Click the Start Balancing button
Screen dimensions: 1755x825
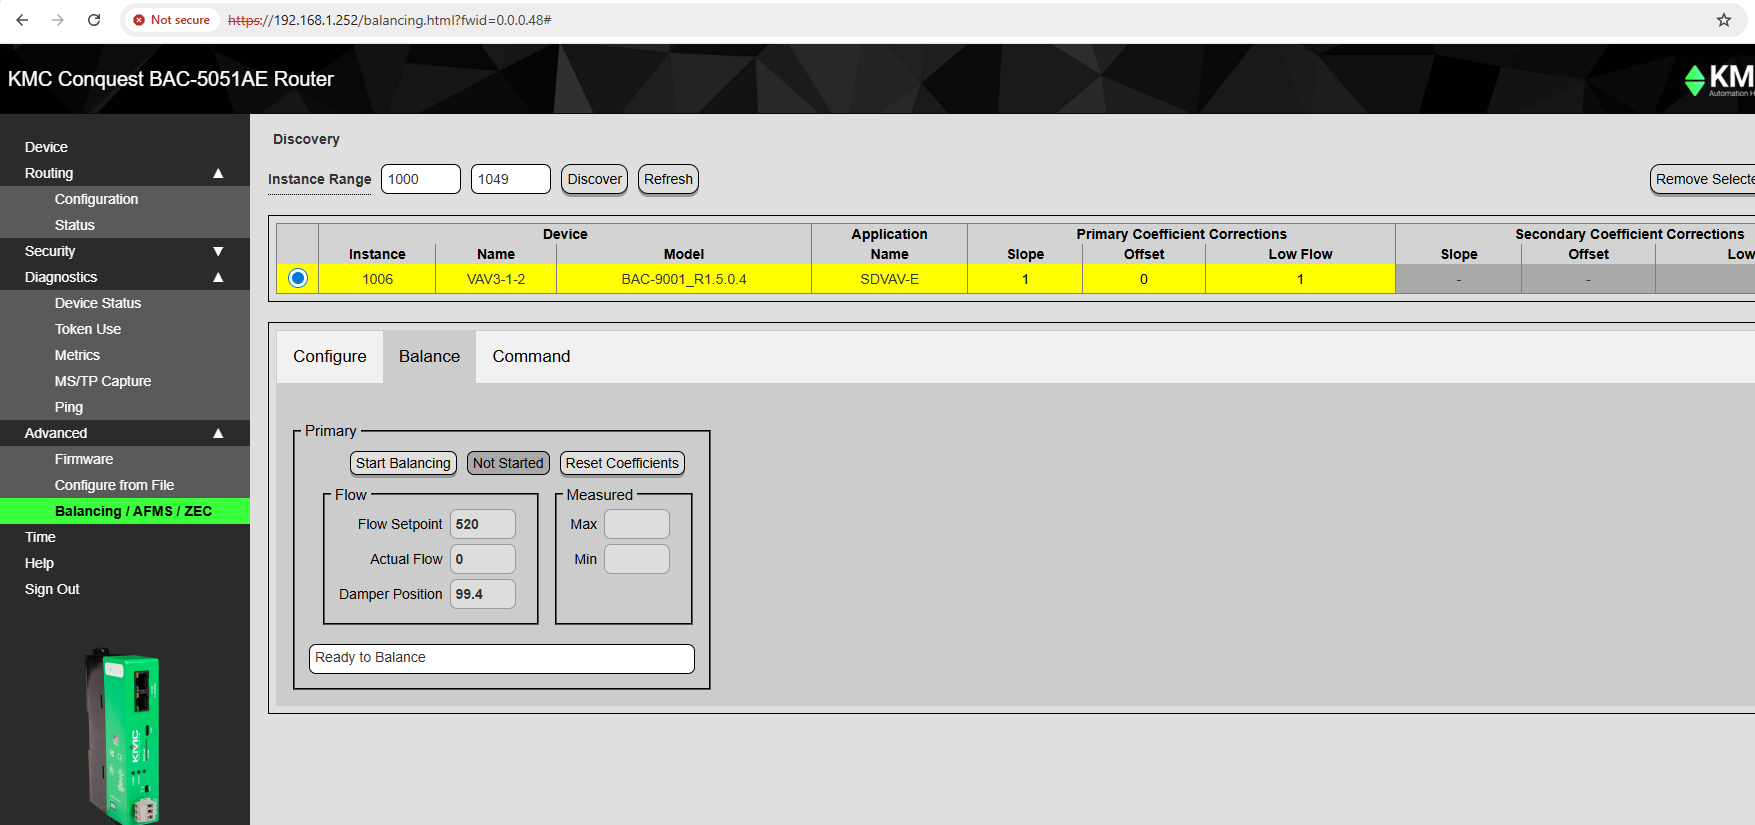coord(403,463)
